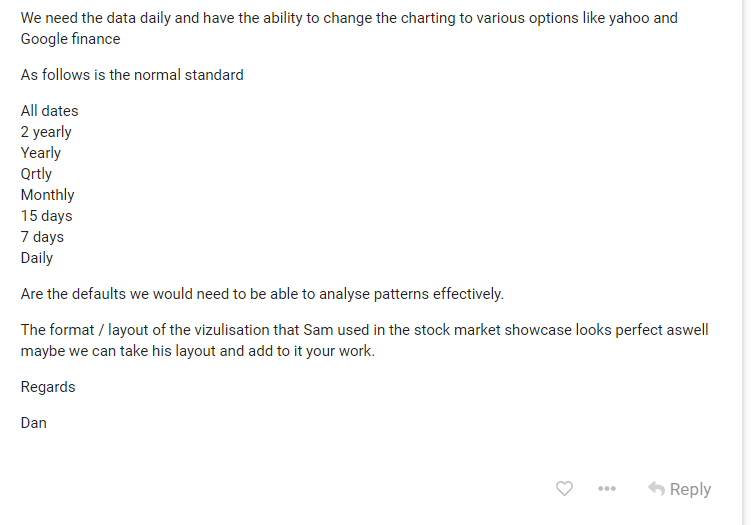
Task: Click the 'Daily' line in the list
Action: (x=36, y=258)
